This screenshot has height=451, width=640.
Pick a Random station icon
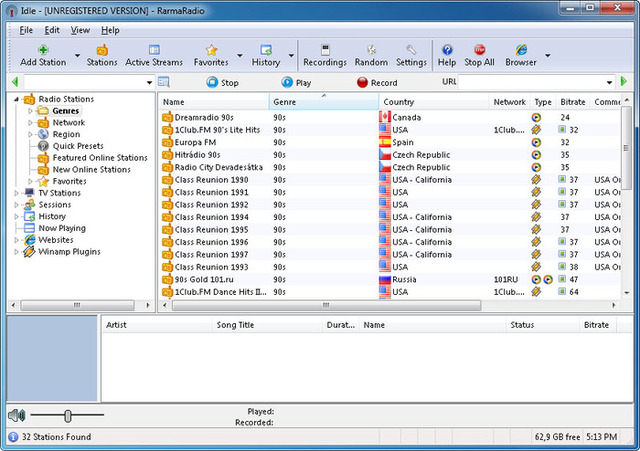click(x=371, y=50)
